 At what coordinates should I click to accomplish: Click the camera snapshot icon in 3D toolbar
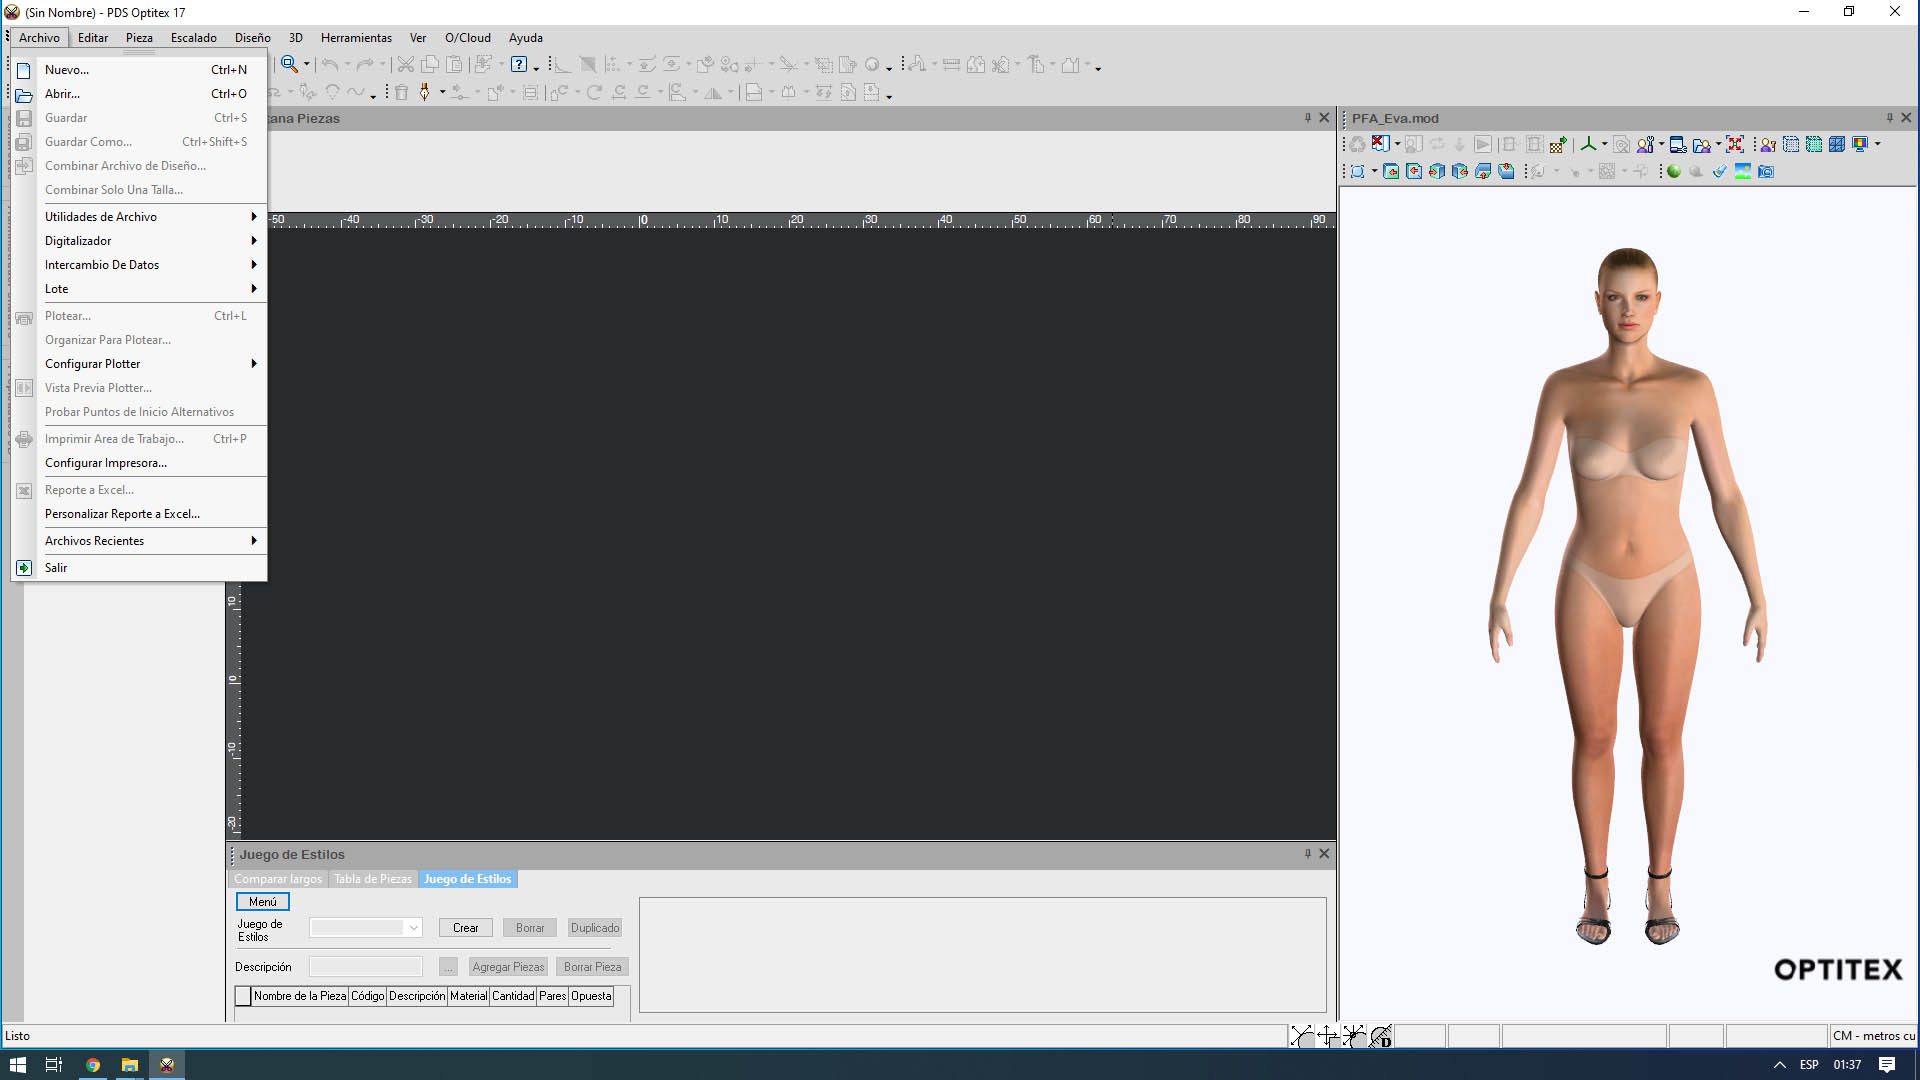point(1766,171)
